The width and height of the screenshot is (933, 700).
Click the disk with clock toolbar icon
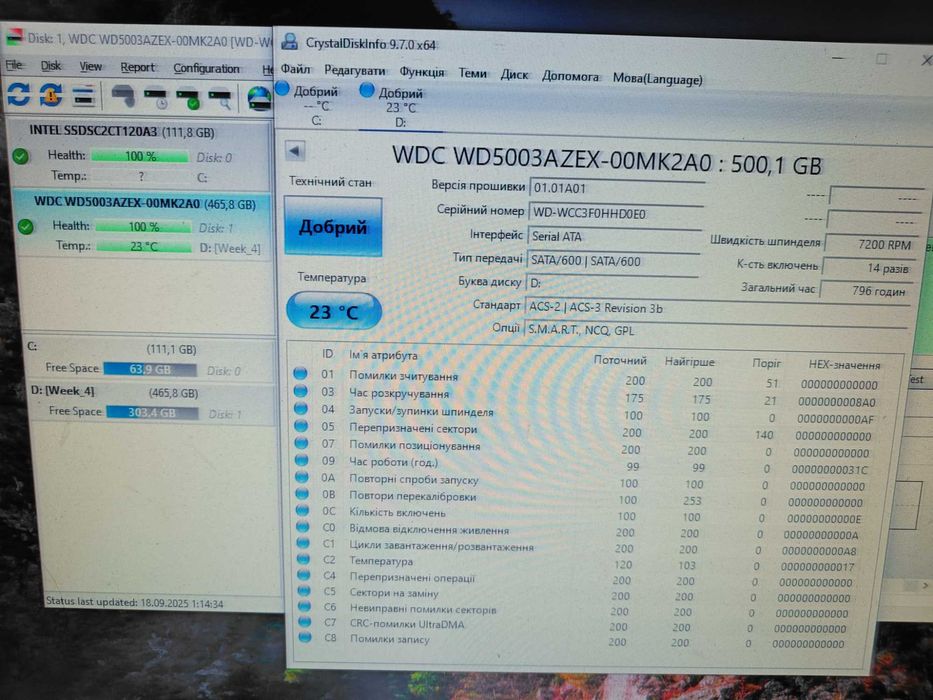(156, 98)
